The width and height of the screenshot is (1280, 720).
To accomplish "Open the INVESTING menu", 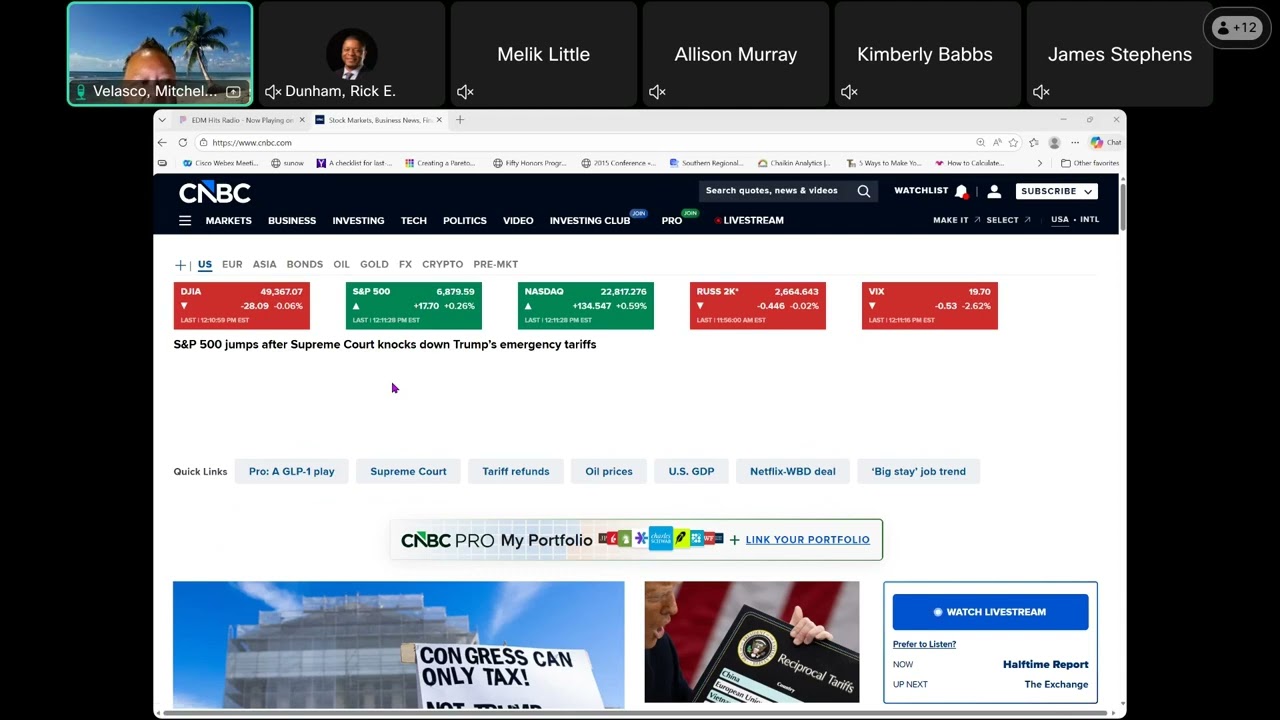I will (358, 221).
